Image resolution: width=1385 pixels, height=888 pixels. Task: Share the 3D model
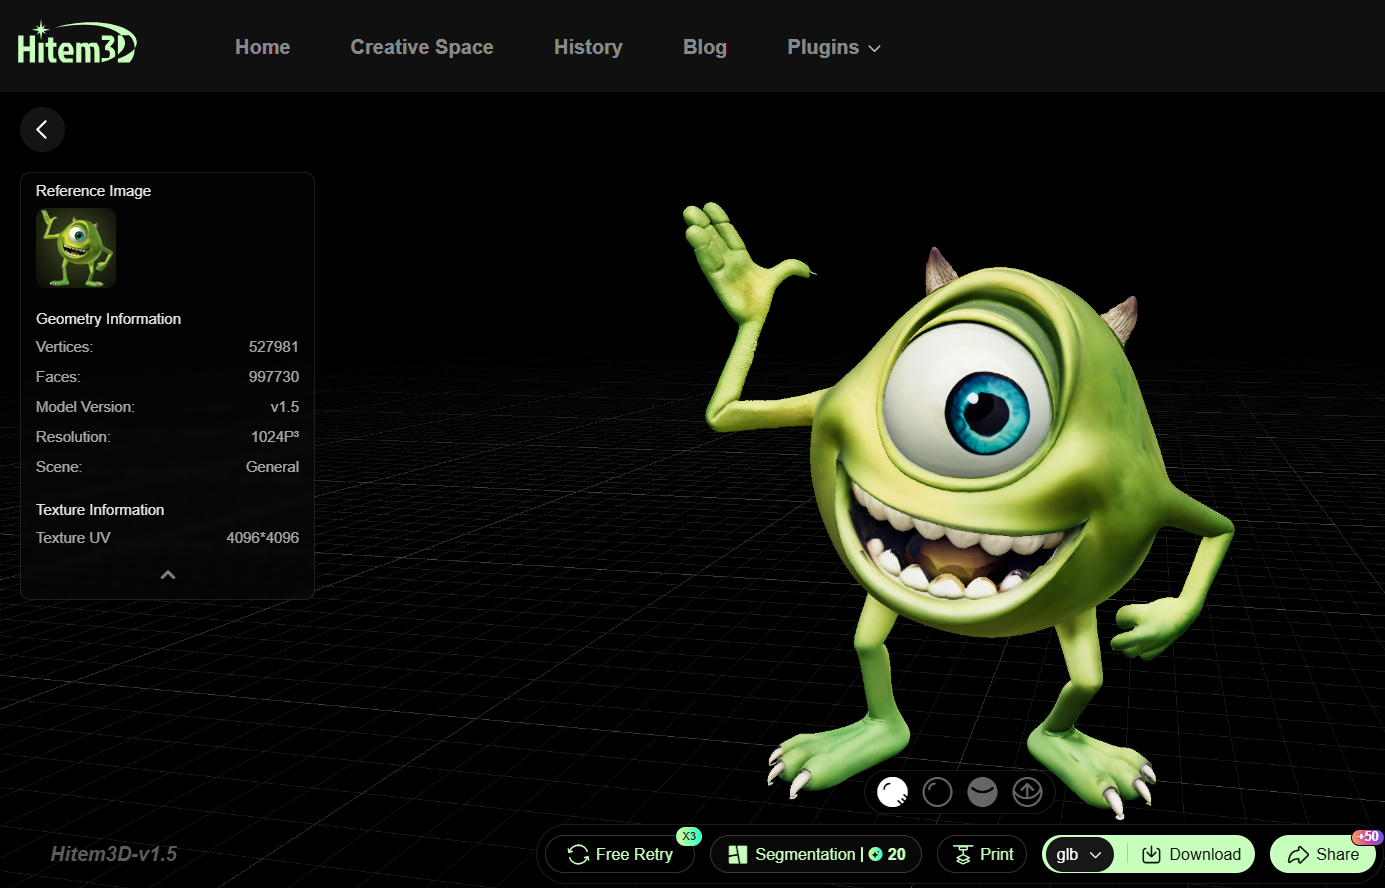[1323, 854]
